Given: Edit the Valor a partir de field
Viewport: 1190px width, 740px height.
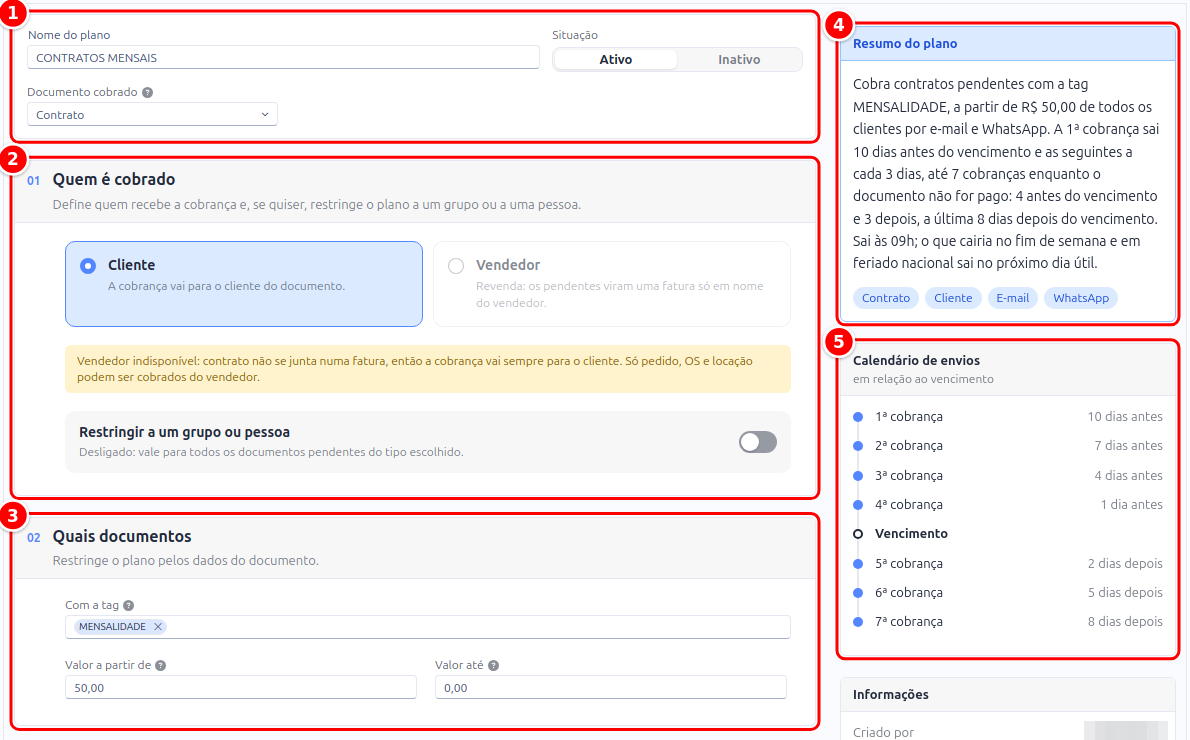Looking at the screenshot, I should 241,688.
